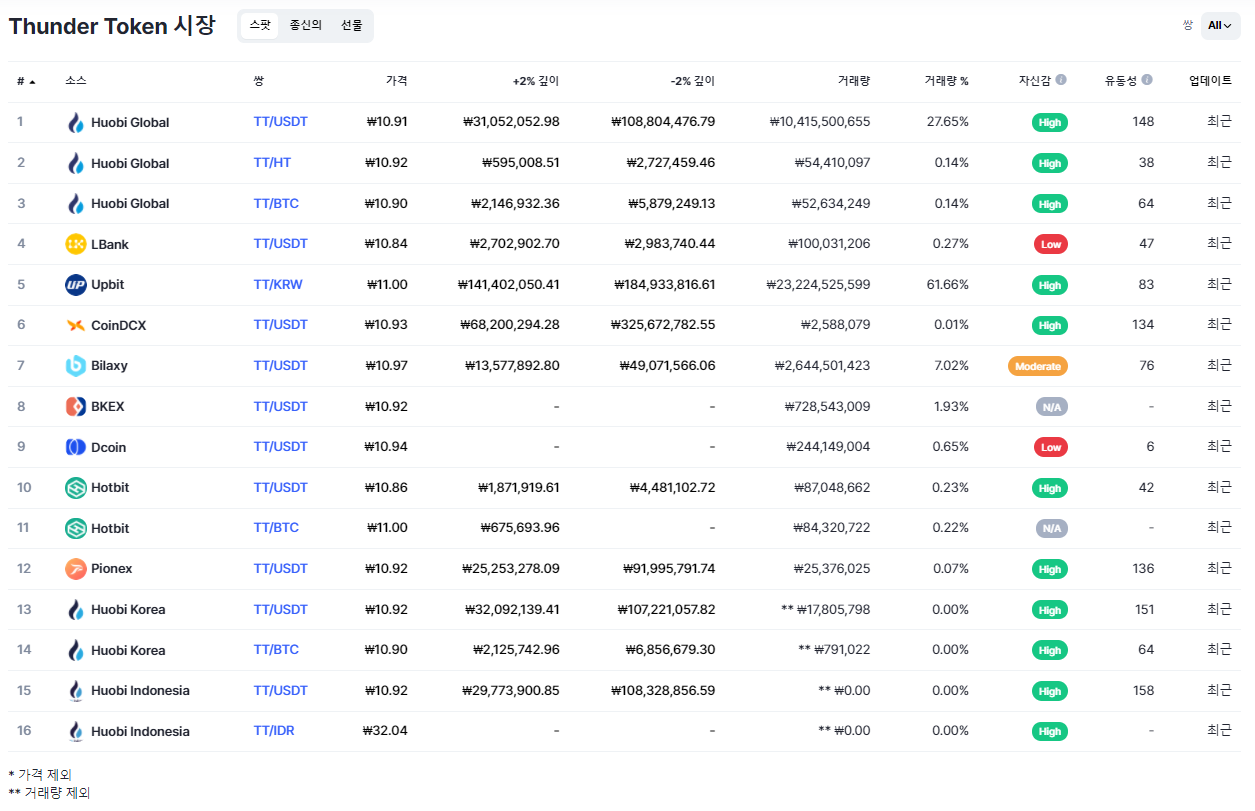
Task: Click the +2% 깊이 column header
Action: [536, 81]
